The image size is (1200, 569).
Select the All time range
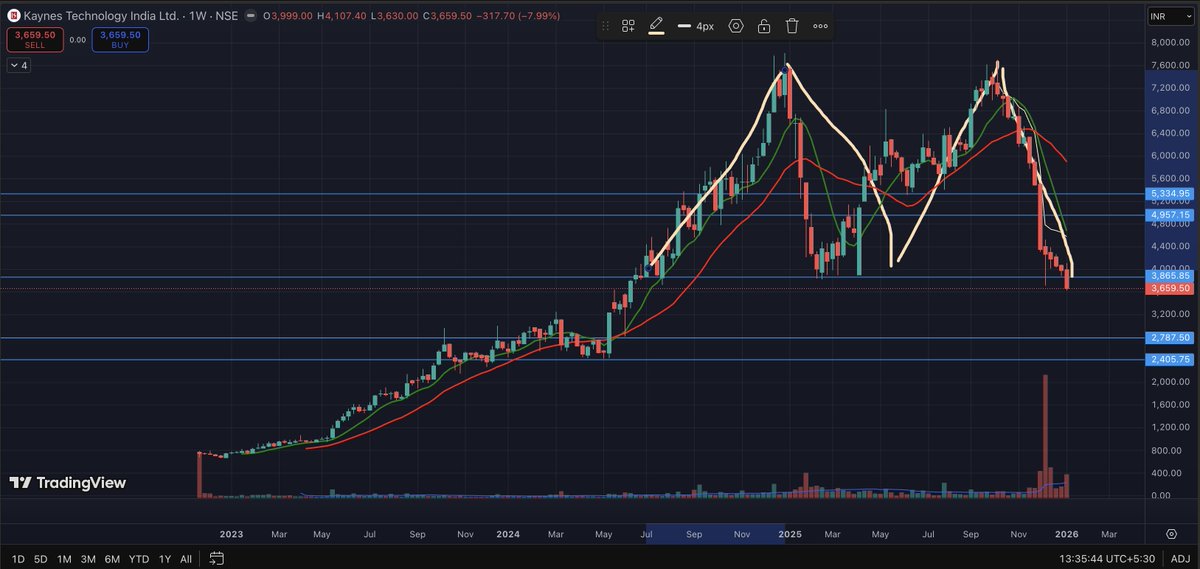tap(186, 559)
